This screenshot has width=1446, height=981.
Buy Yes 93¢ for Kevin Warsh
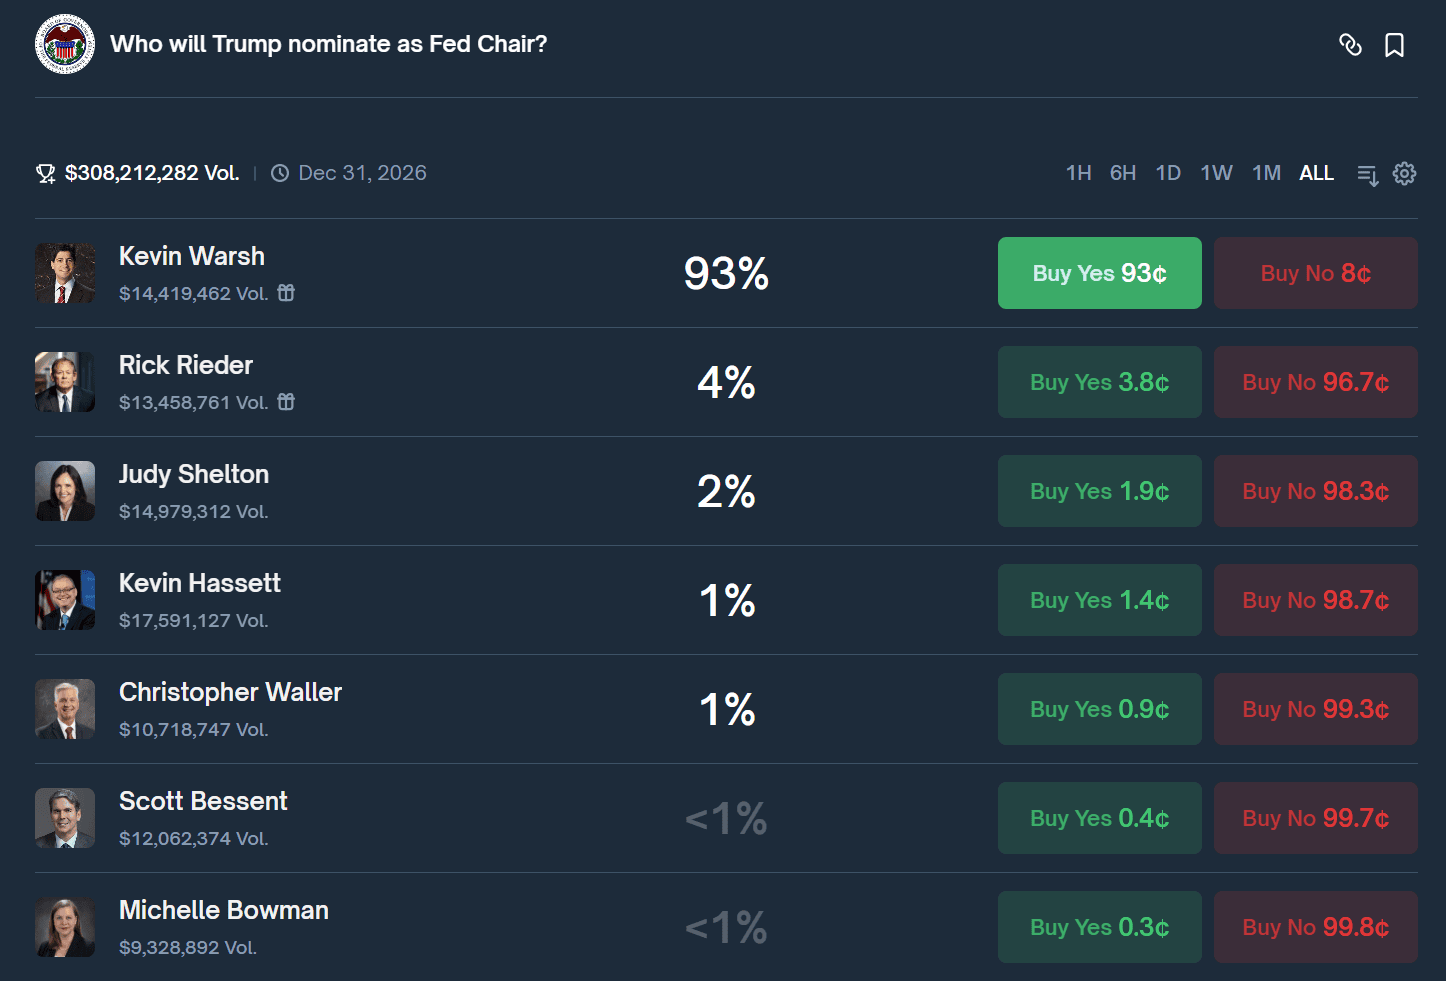(x=1099, y=273)
